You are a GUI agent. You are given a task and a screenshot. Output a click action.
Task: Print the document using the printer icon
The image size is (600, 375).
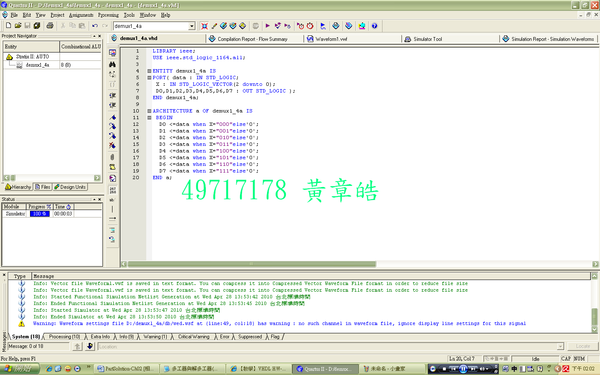pos(50,26)
